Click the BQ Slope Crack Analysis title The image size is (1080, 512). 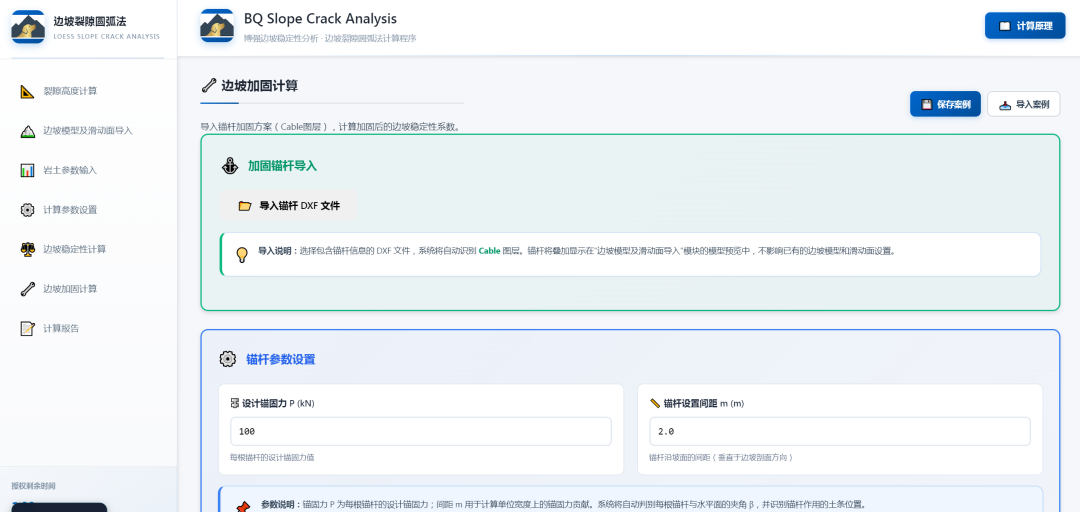tap(320, 19)
